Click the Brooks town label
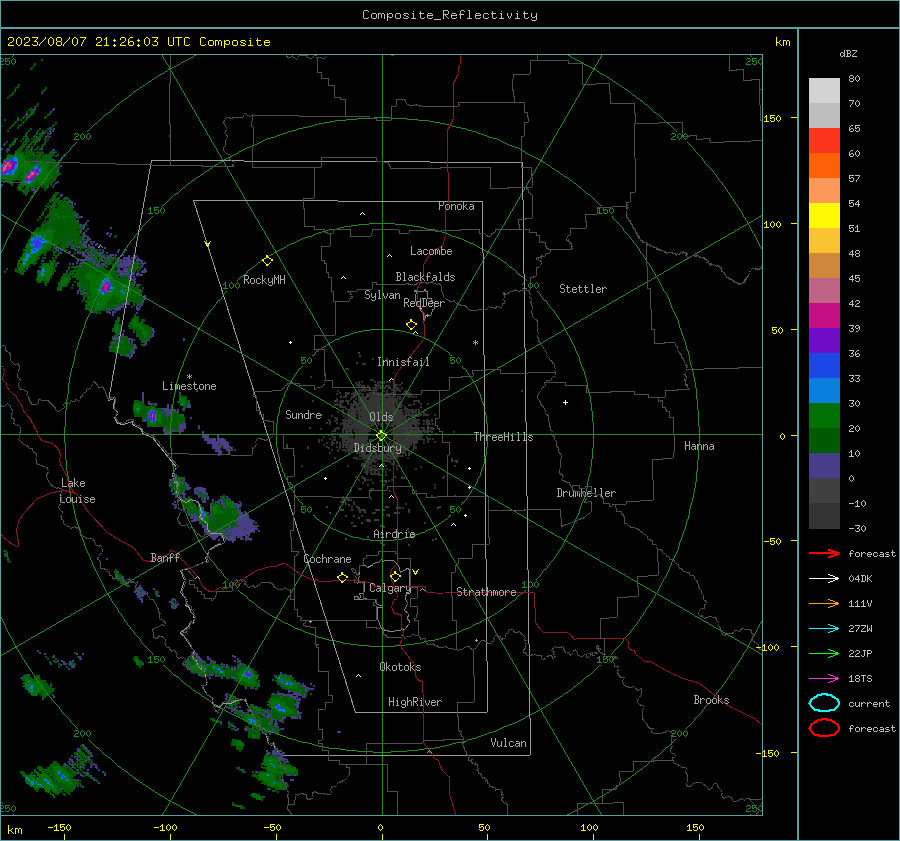The width and height of the screenshot is (900, 841). tap(711, 700)
